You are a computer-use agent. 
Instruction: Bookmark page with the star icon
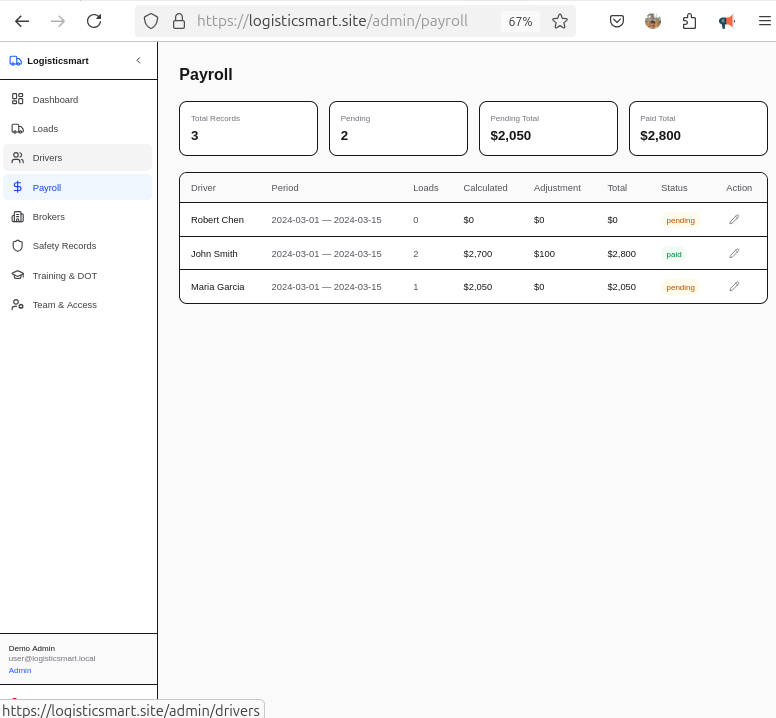pos(560,21)
